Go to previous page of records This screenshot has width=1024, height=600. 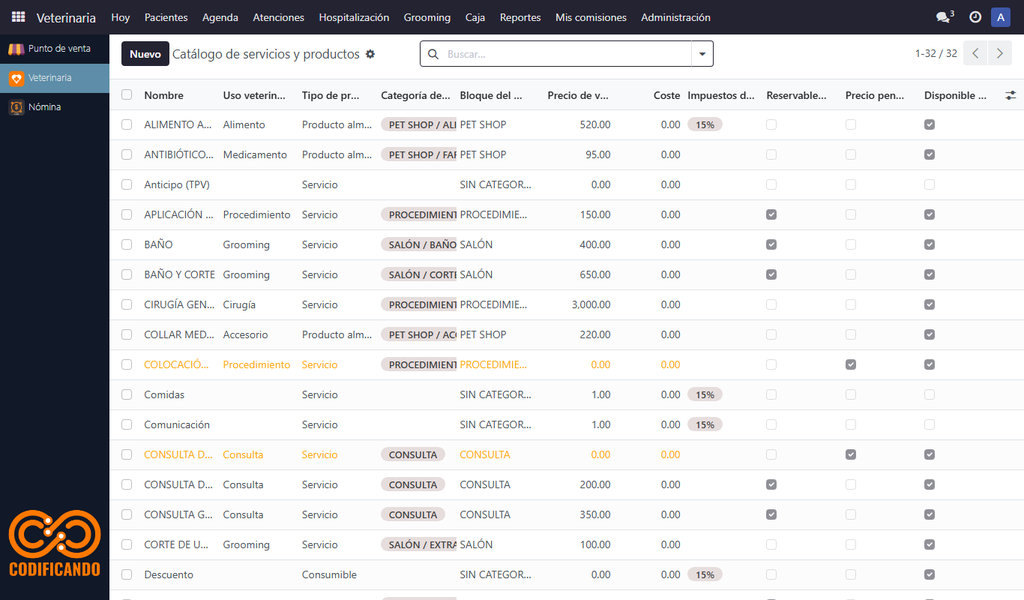point(976,54)
